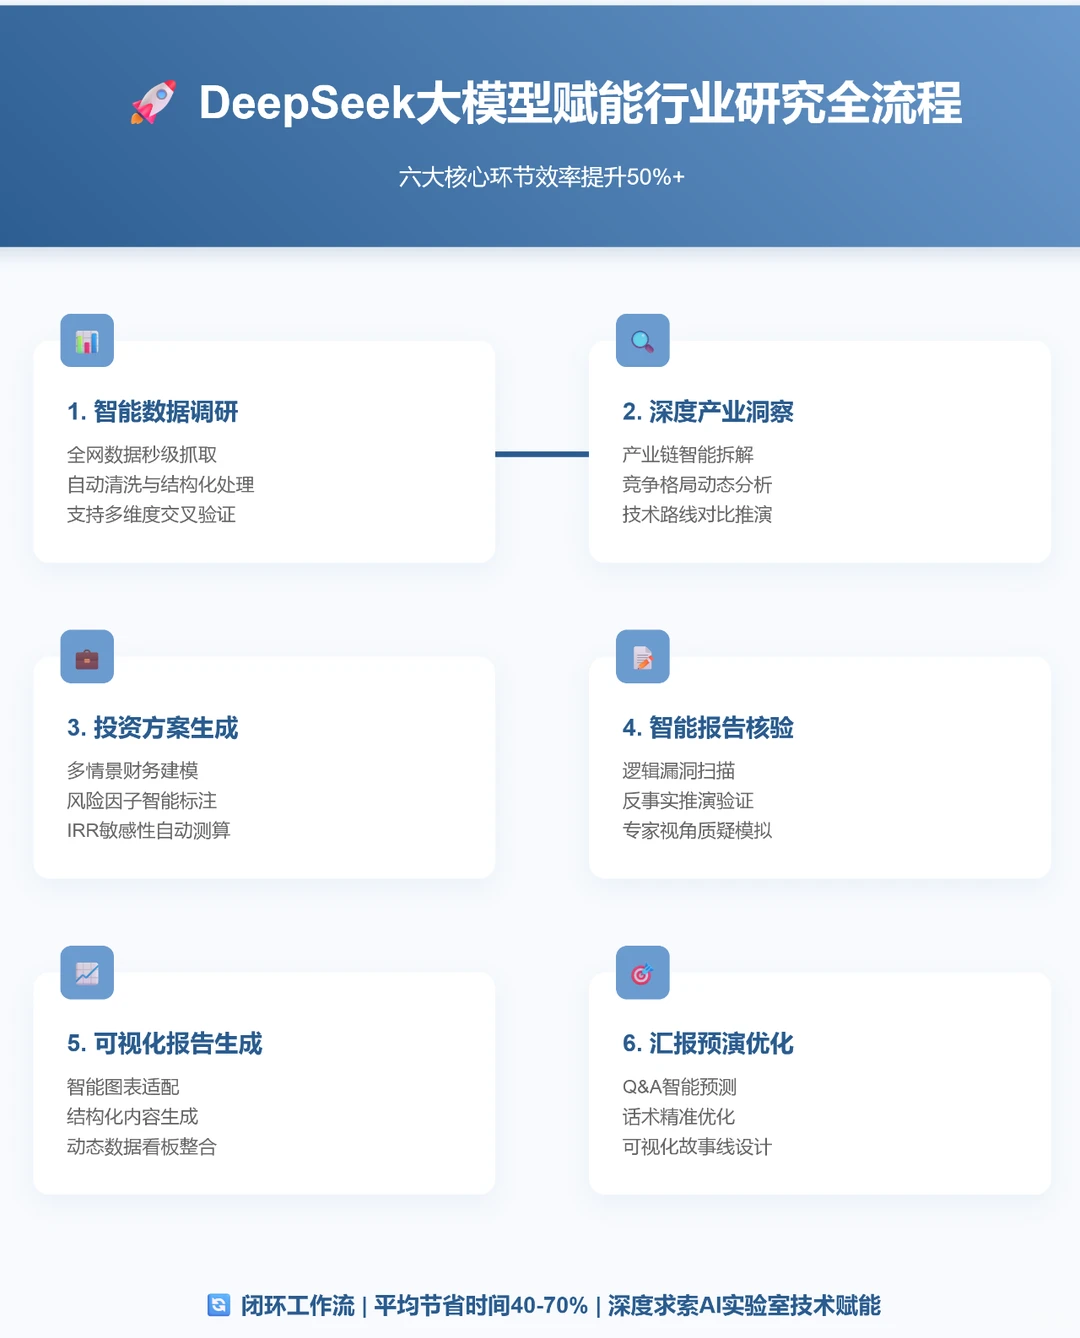Viewport: 1080px width, 1338px height.
Task: Click the rocket icon beside the DeepSeek title
Action: (x=153, y=102)
